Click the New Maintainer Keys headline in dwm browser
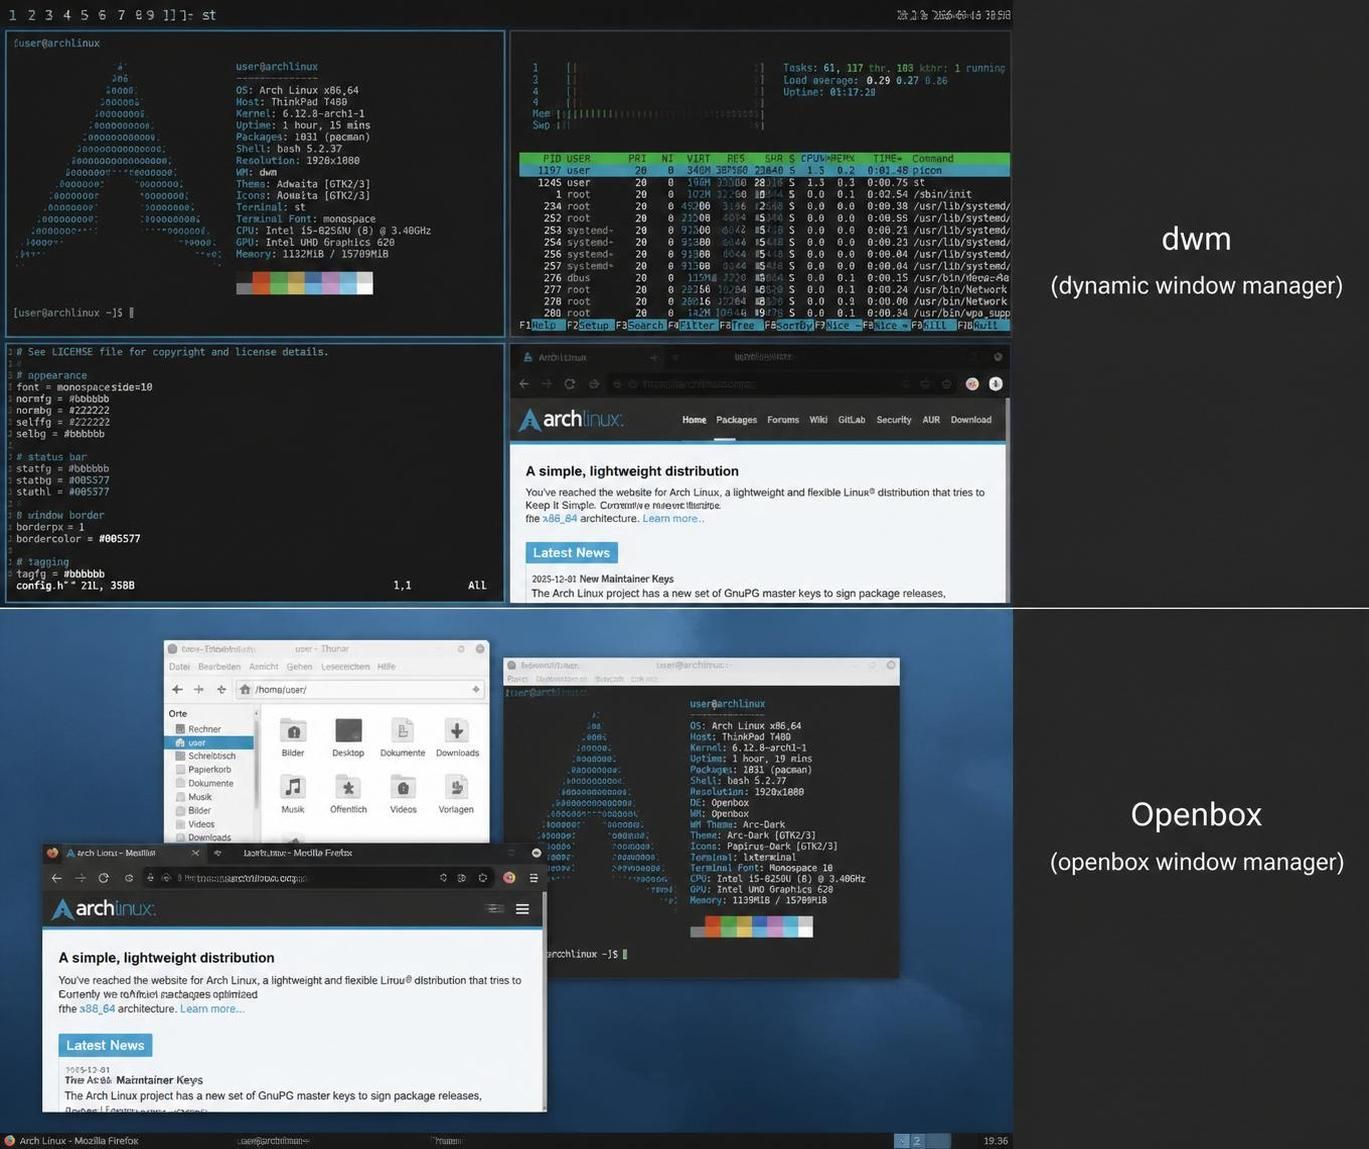The image size is (1369, 1149). pos(626,579)
